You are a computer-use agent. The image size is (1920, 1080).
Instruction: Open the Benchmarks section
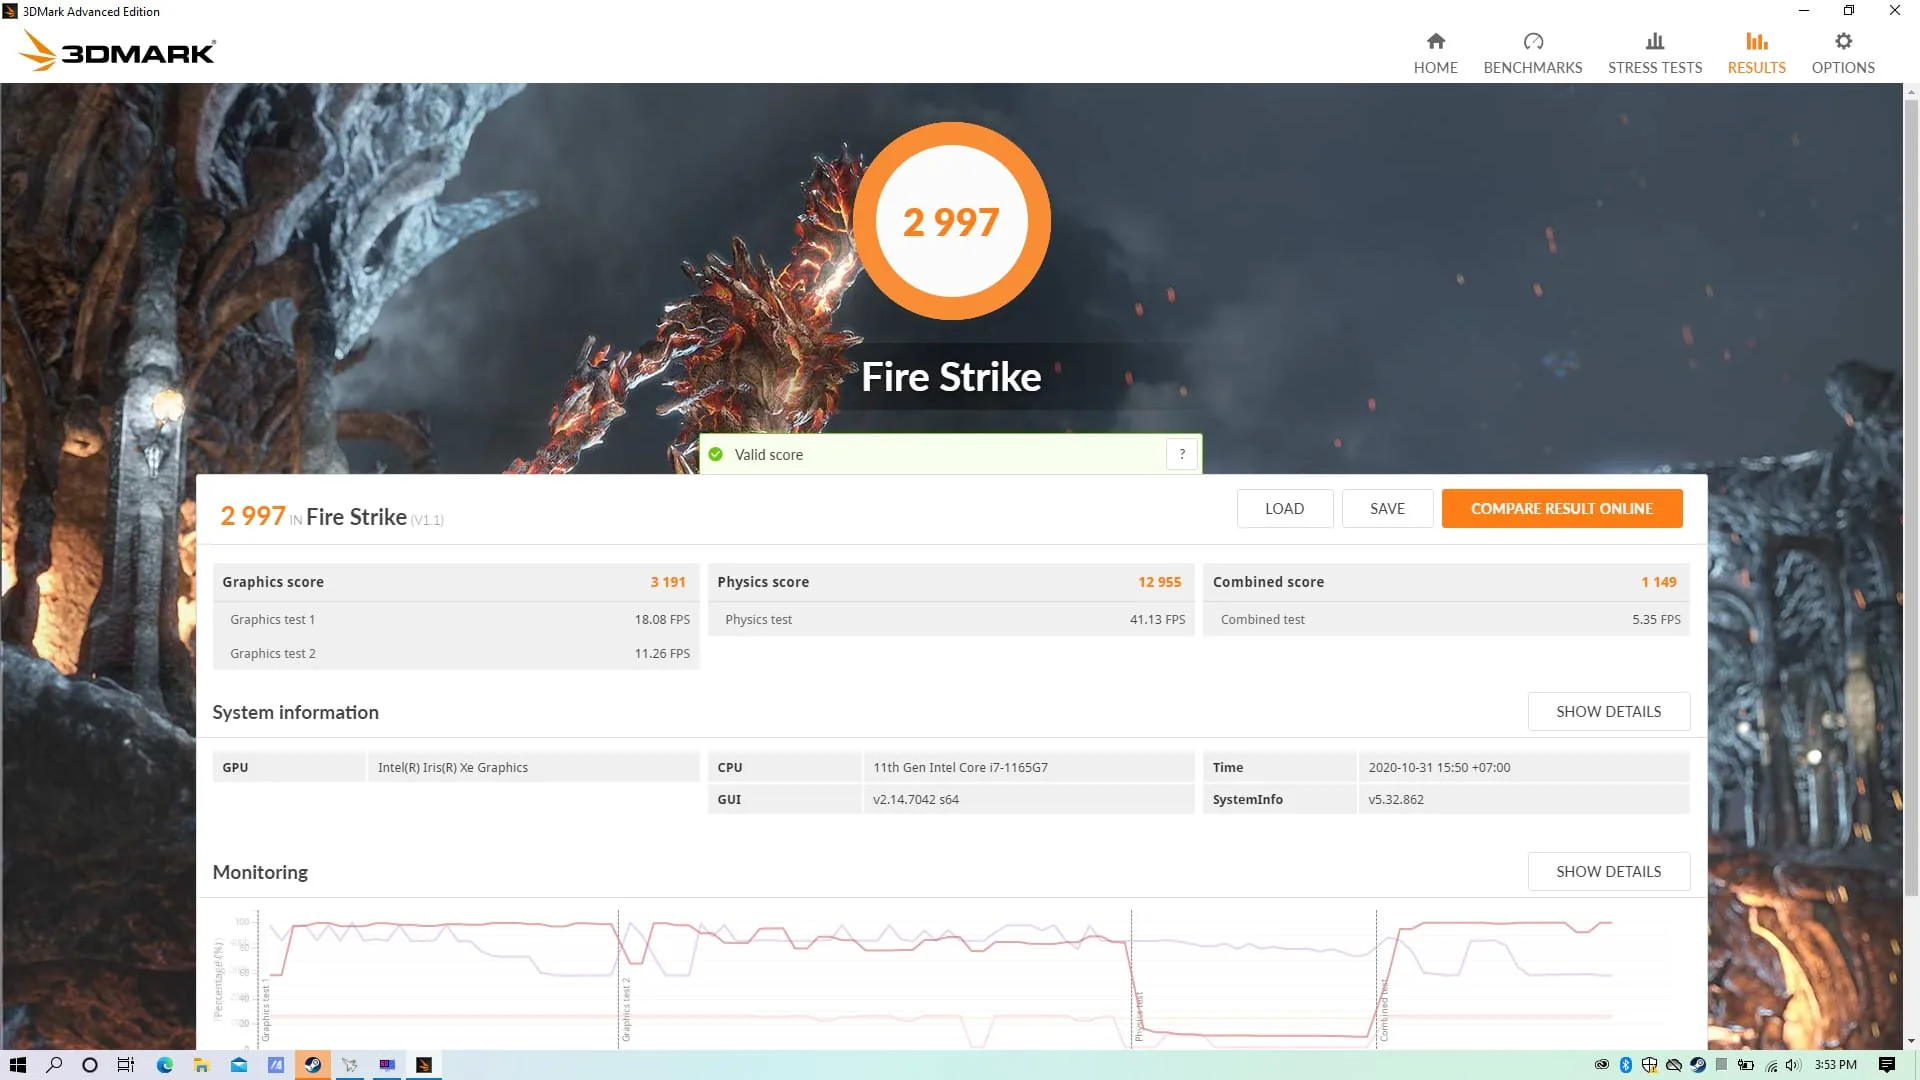(1532, 53)
